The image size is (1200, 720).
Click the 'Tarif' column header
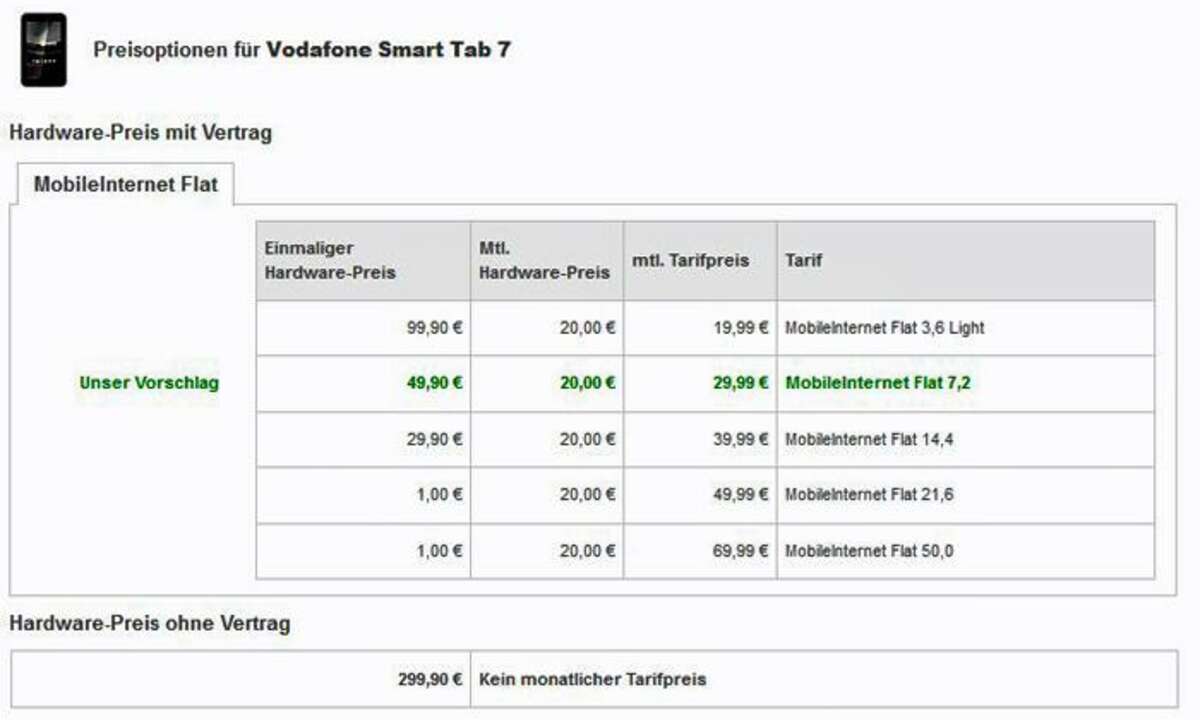(x=965, y=260)
